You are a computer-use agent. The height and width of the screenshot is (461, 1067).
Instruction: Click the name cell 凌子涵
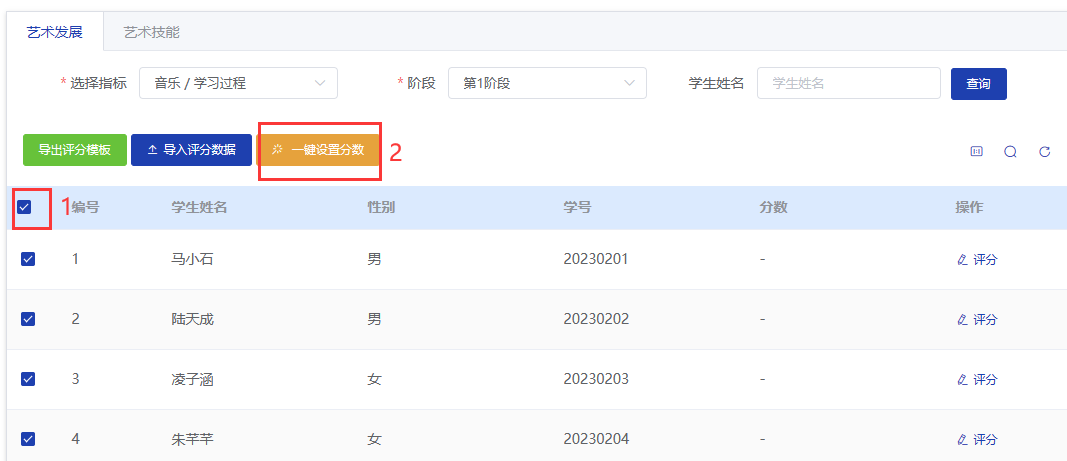193,379
